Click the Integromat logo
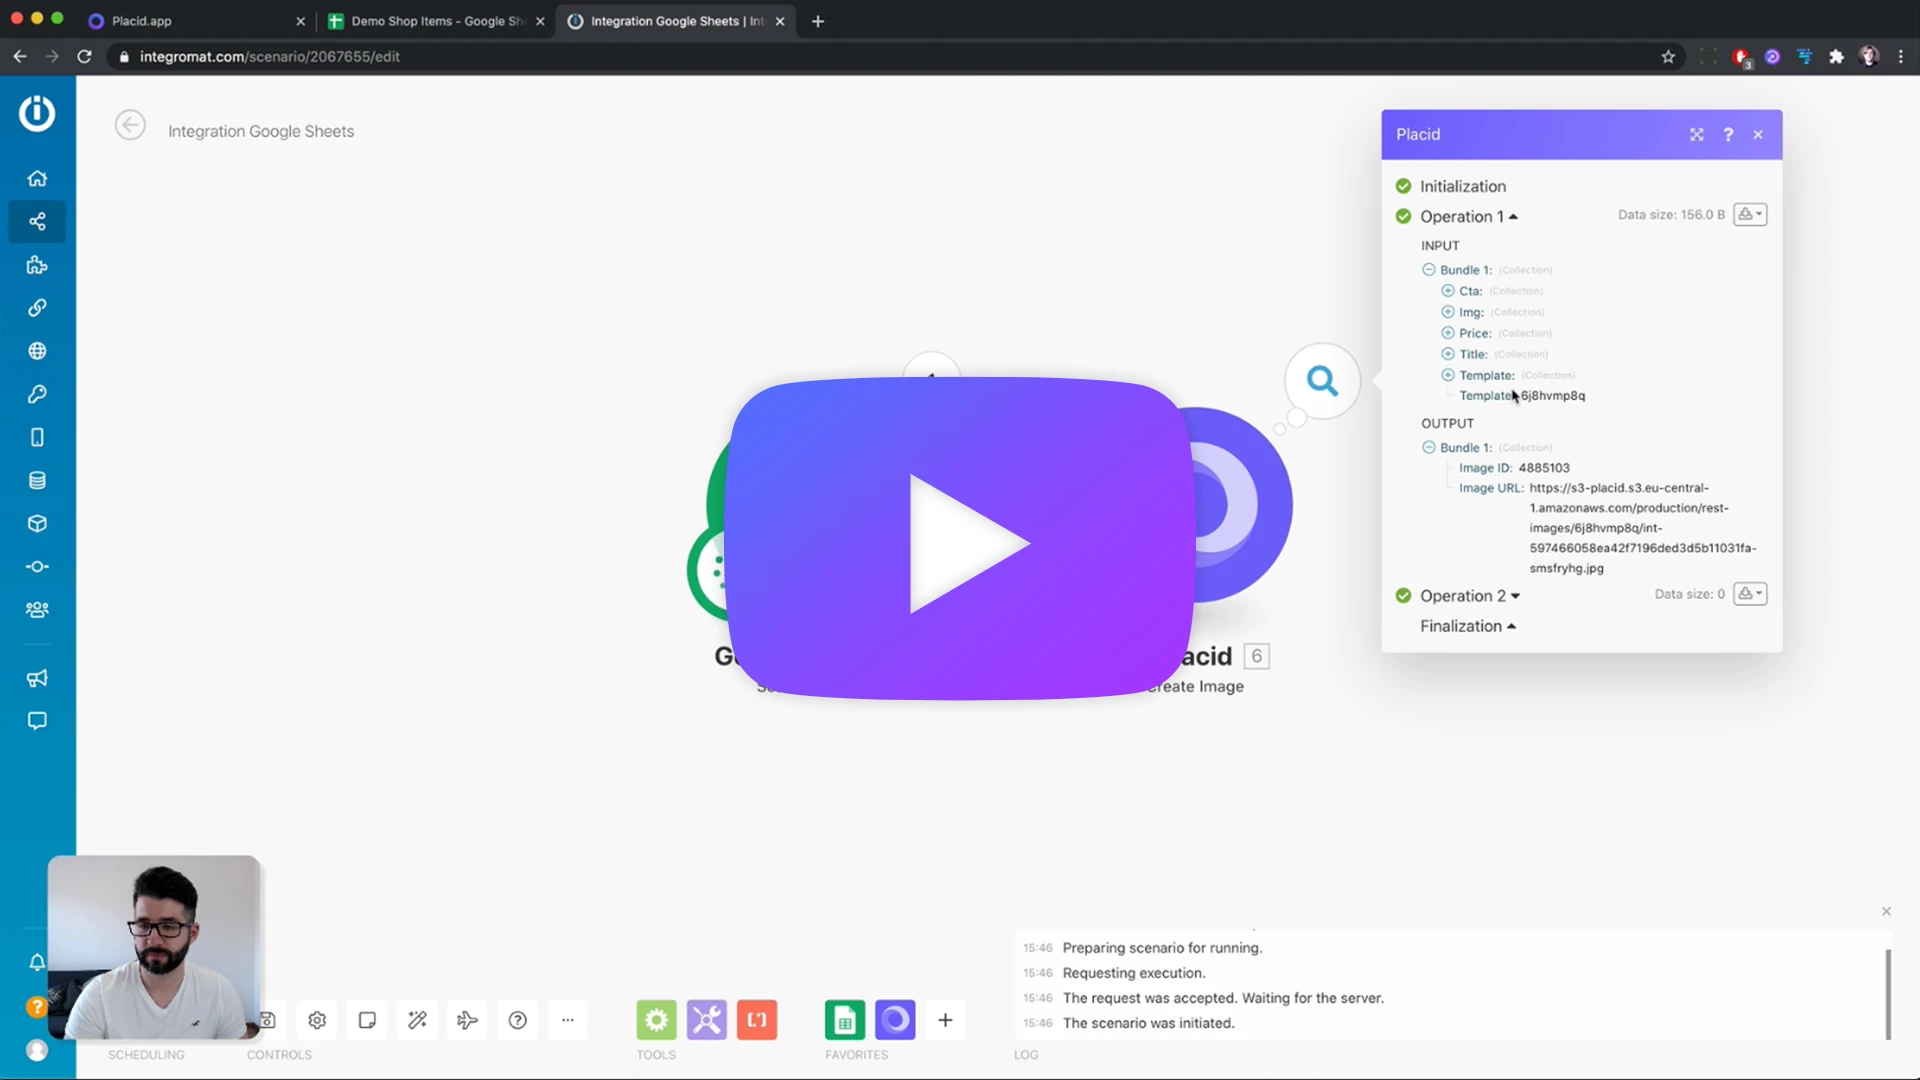The image size is (1920, 1080). click(x=37, y=113)
